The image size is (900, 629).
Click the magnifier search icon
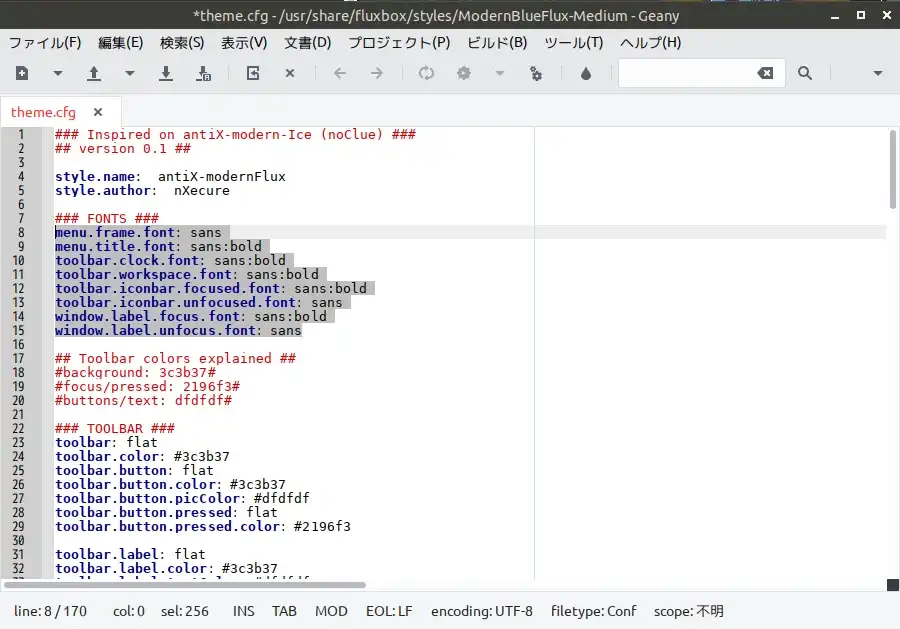click(805, 73)
